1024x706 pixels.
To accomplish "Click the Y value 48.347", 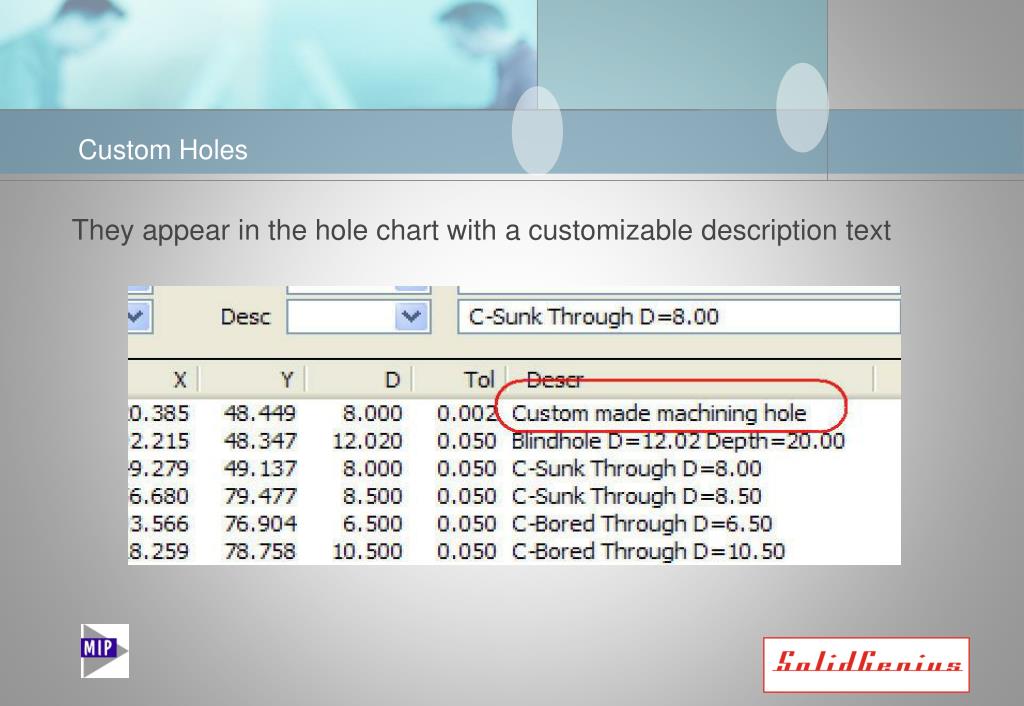I will pos(260,441).
